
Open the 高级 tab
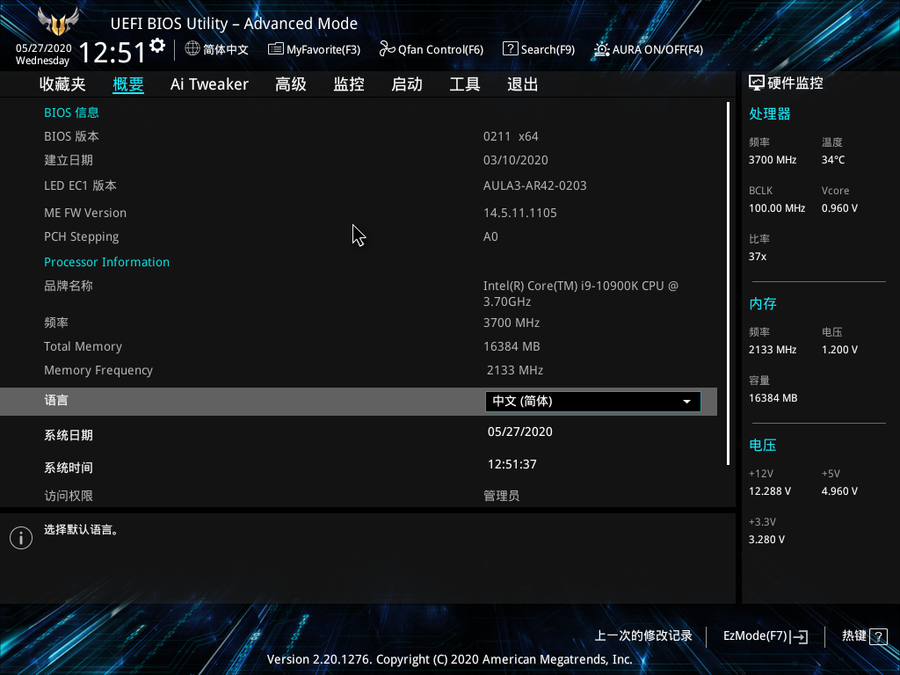click(x=291, y=85)
